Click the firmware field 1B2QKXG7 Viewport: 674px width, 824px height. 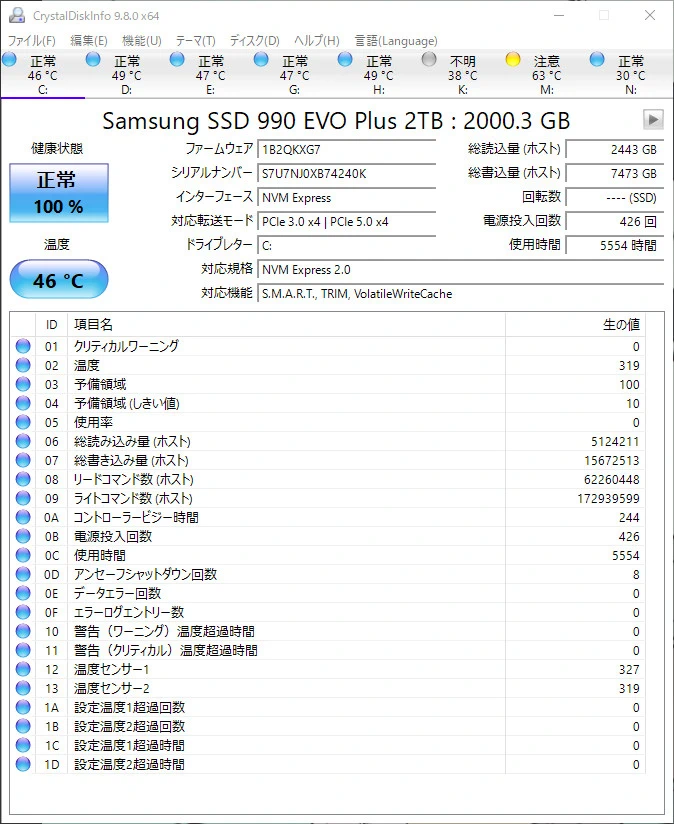coord(347,149)
